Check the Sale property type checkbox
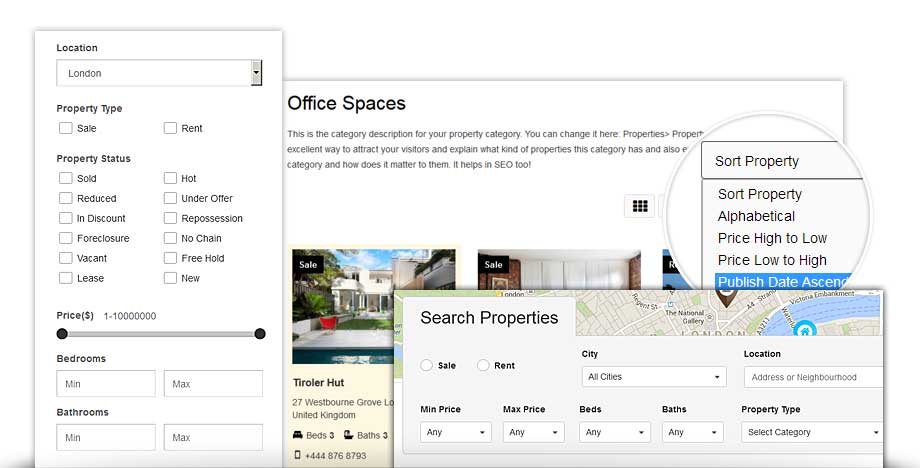920x468 pixels. tap(66, 128)
